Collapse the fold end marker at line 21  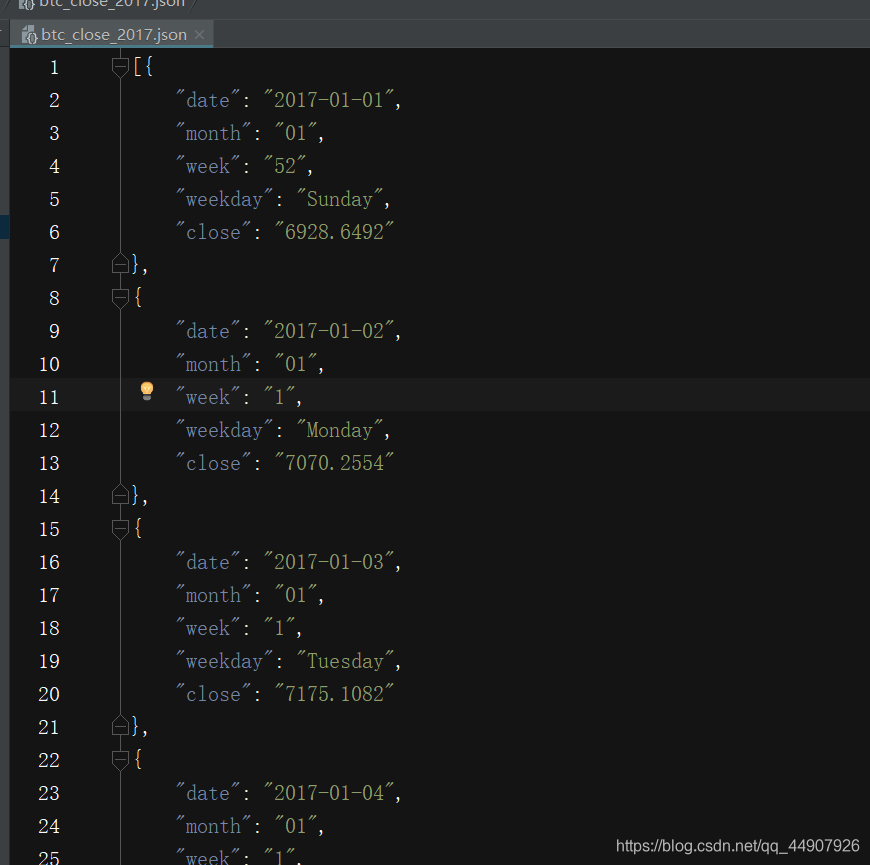[120, 726]
